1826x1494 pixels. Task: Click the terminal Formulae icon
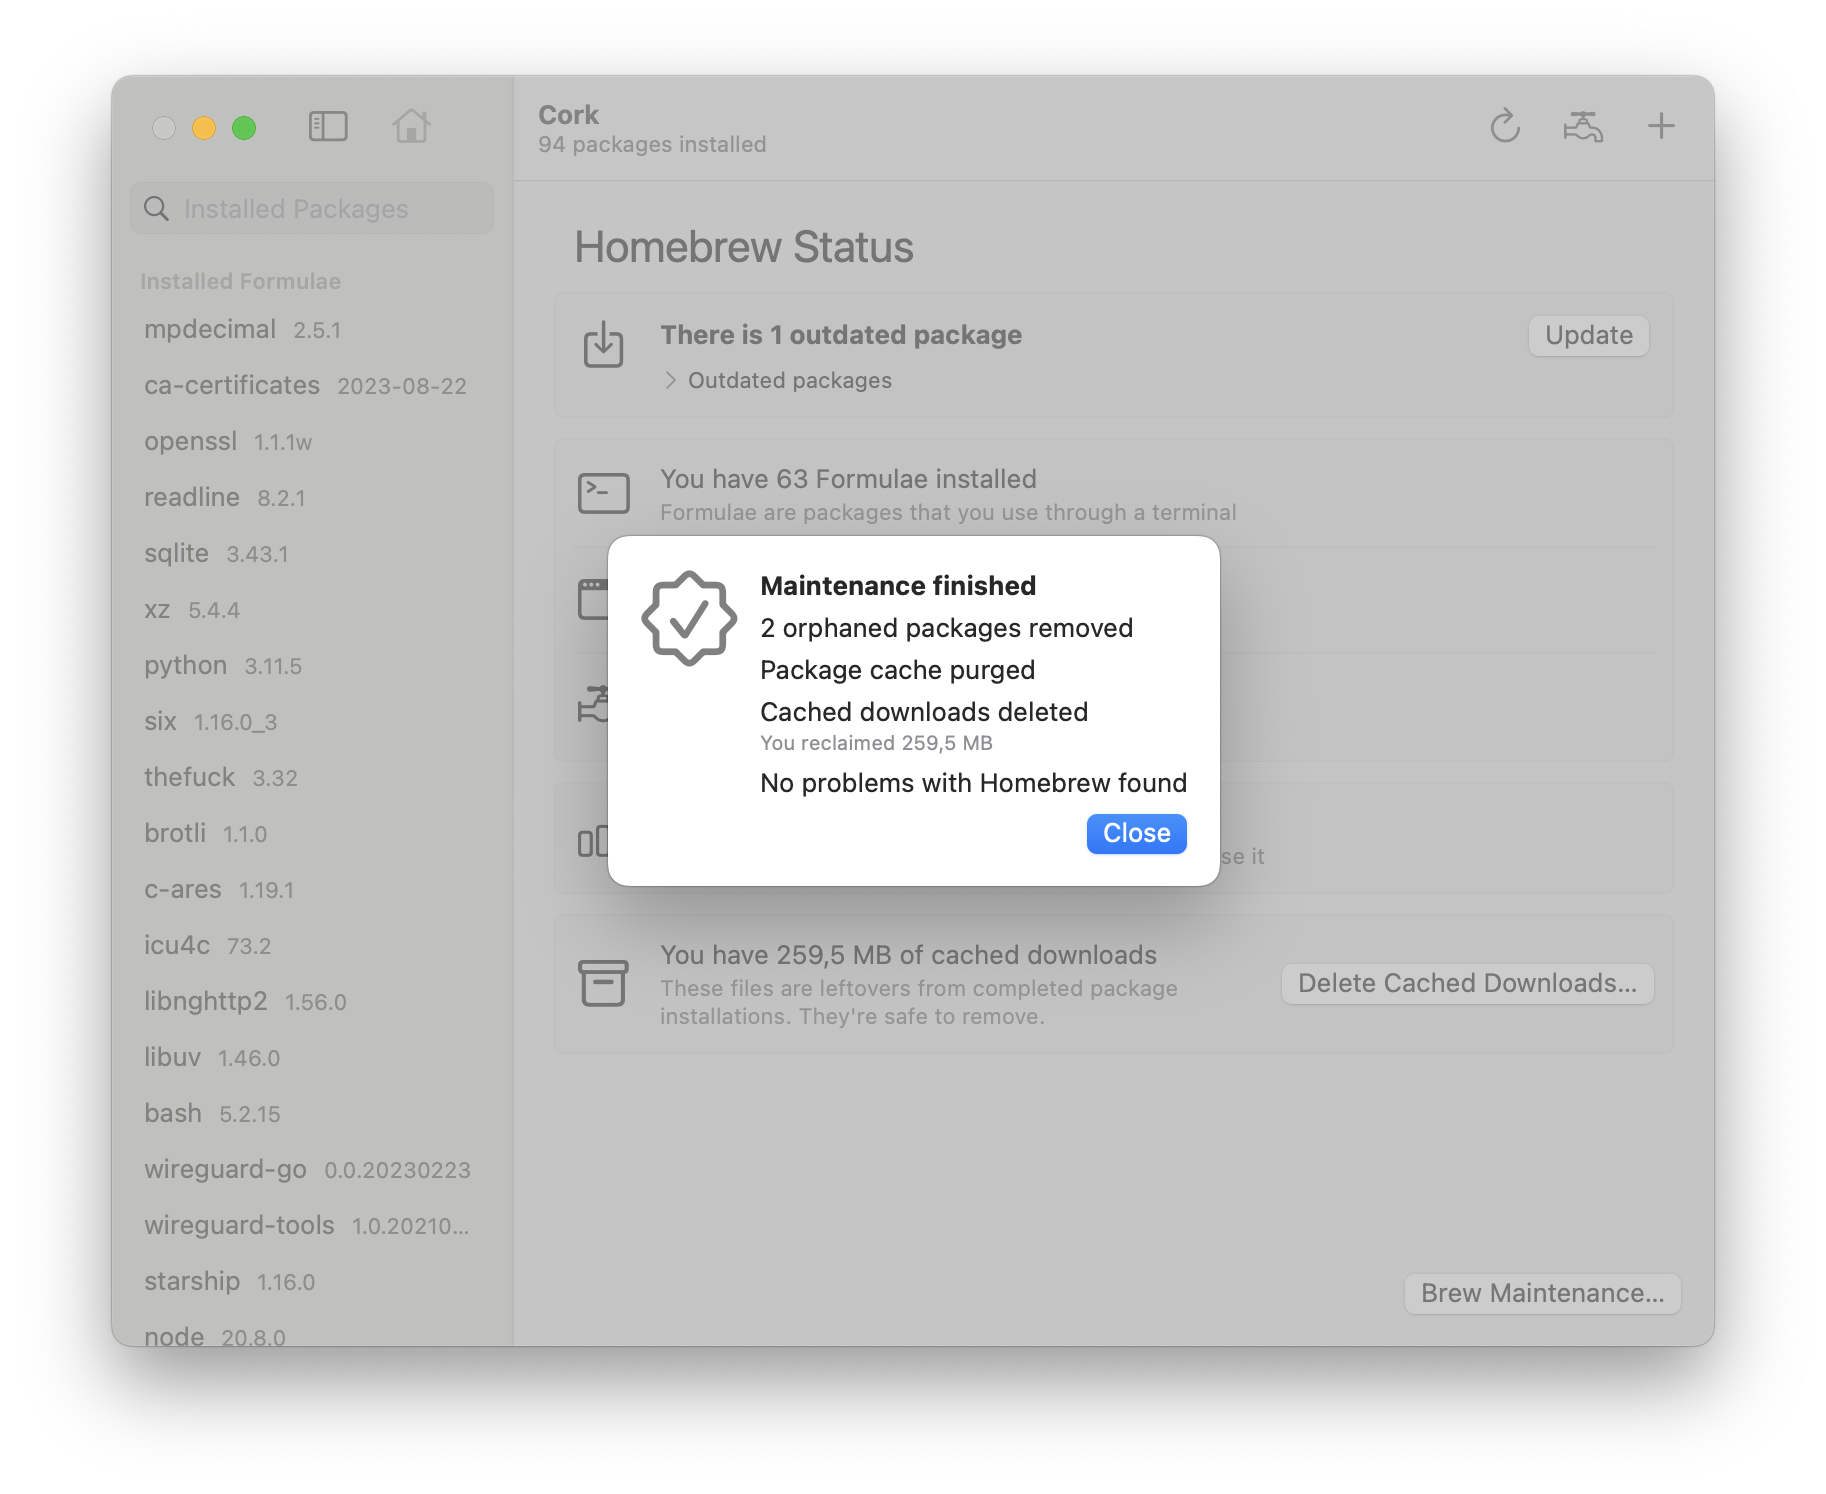pos(604,493)
